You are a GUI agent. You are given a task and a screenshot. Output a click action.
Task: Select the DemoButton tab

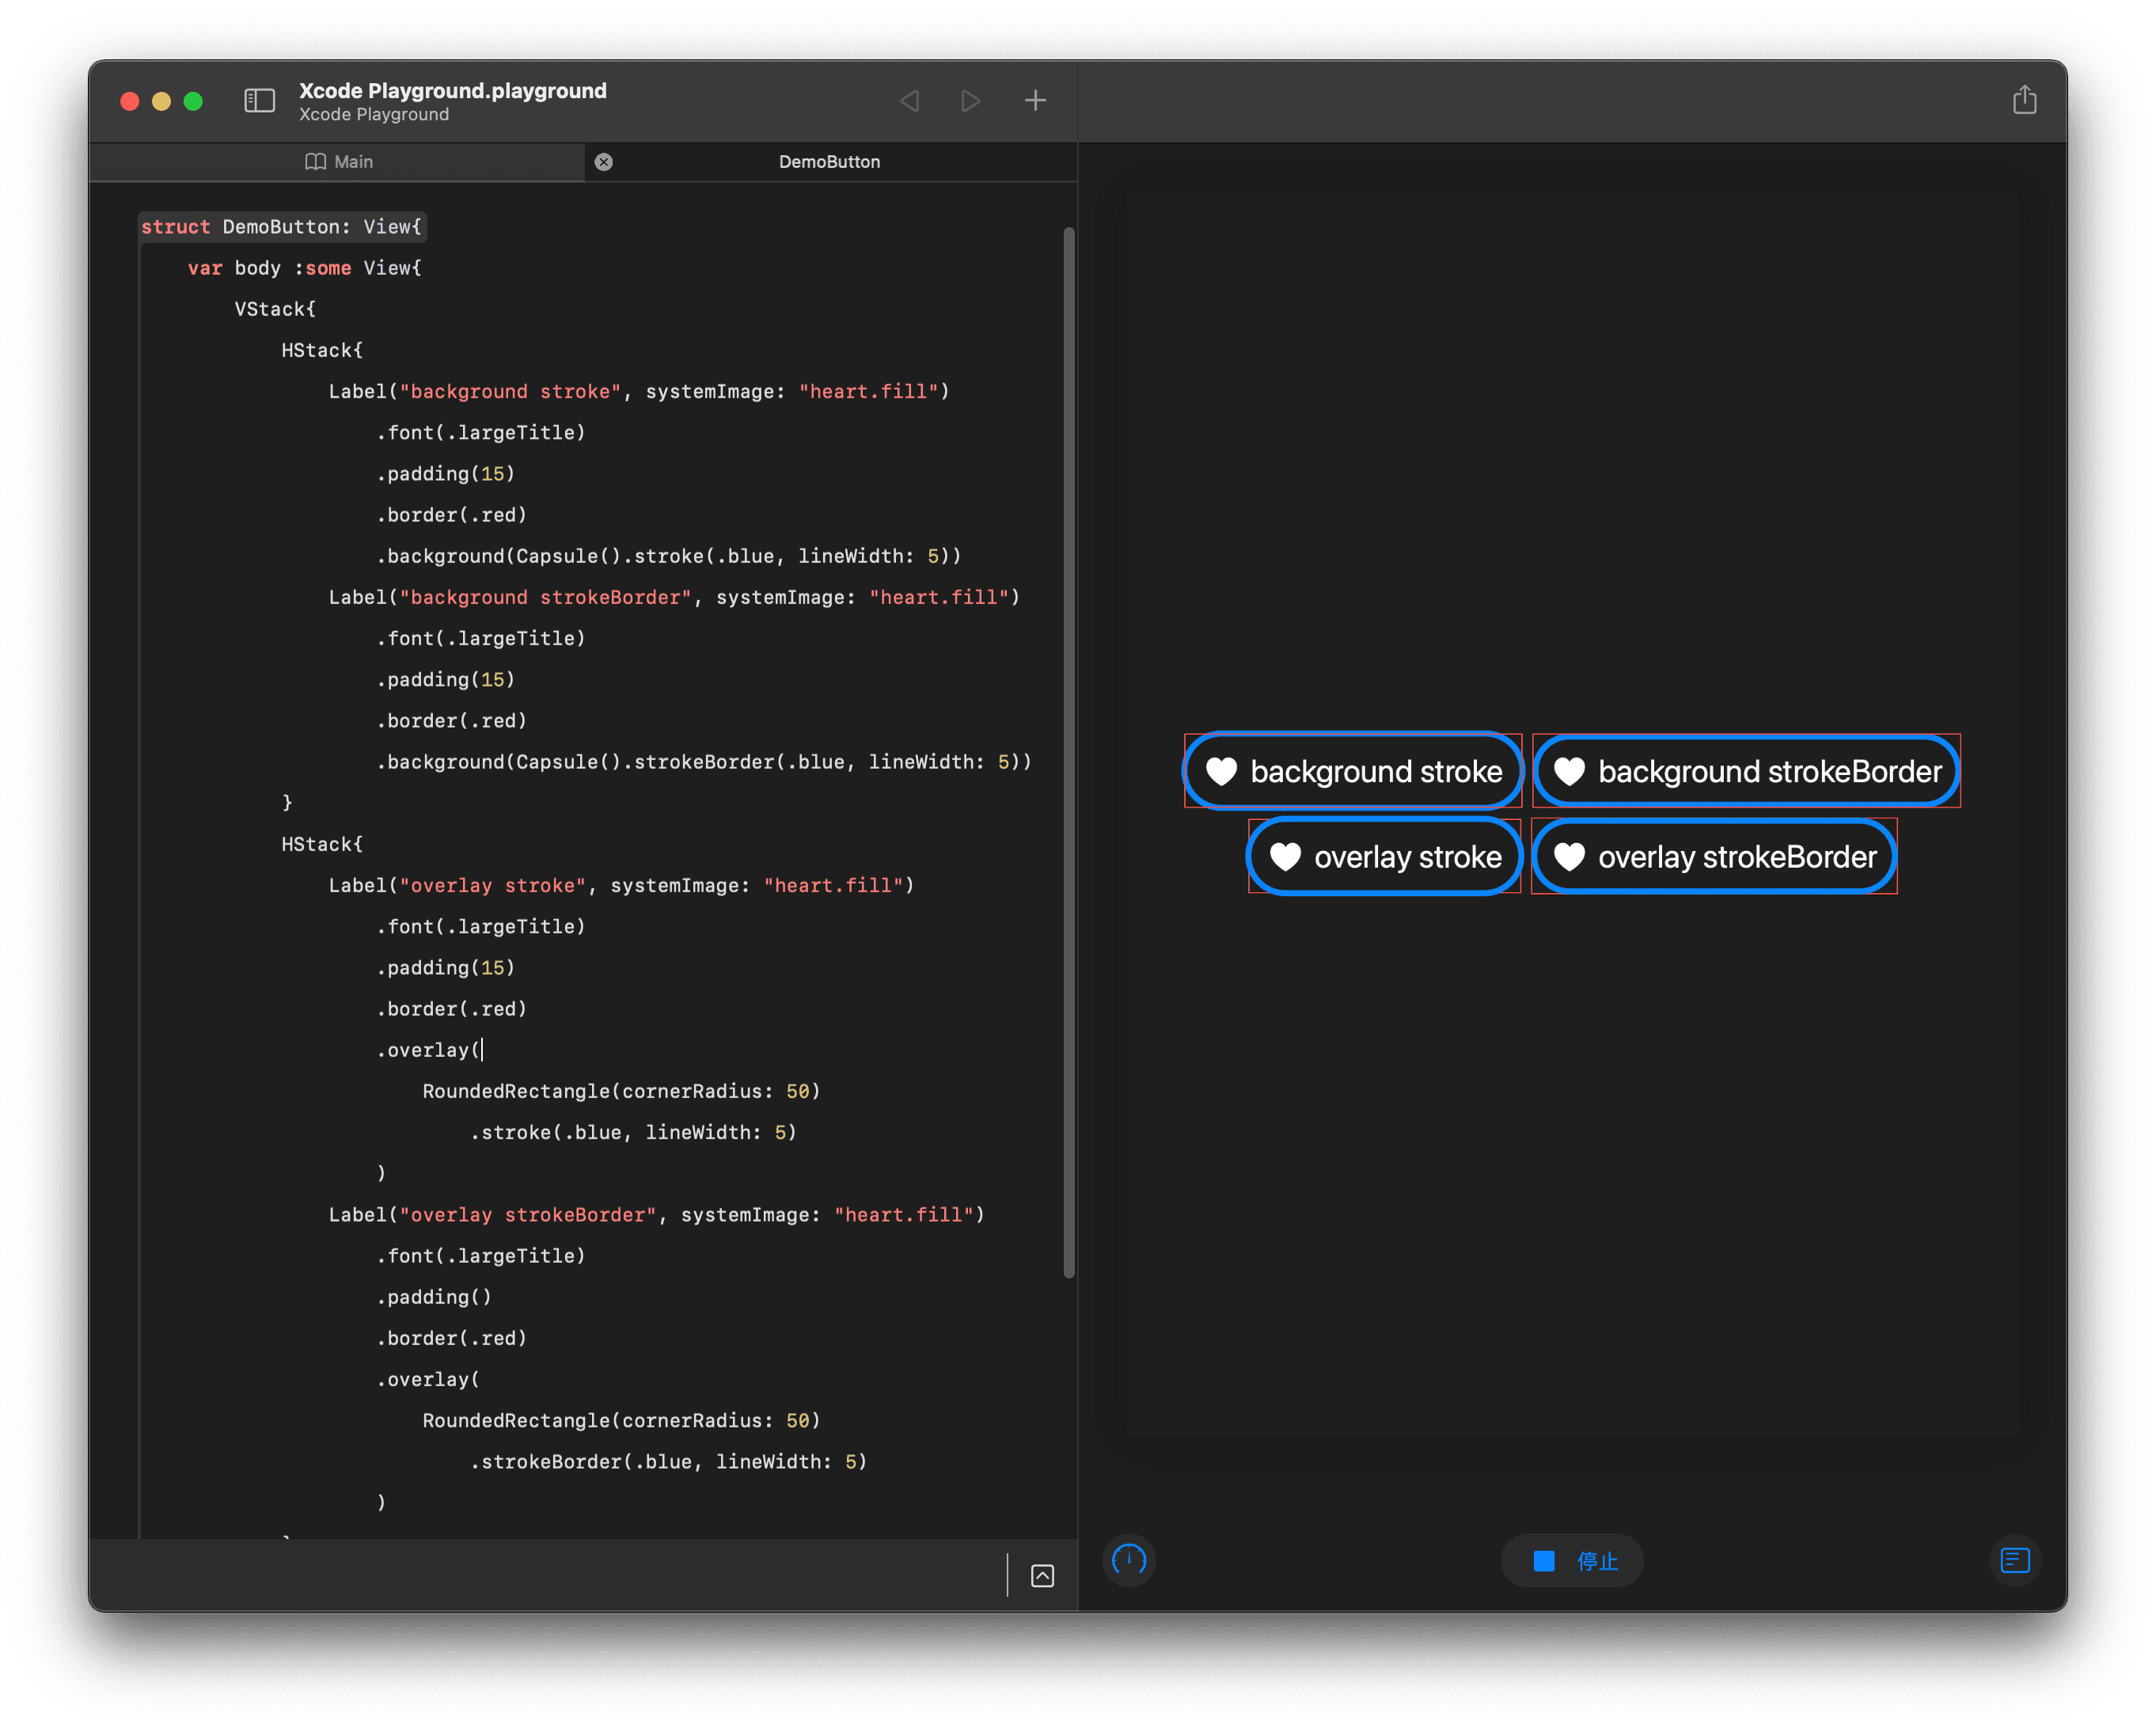click(x=830, y=161)
